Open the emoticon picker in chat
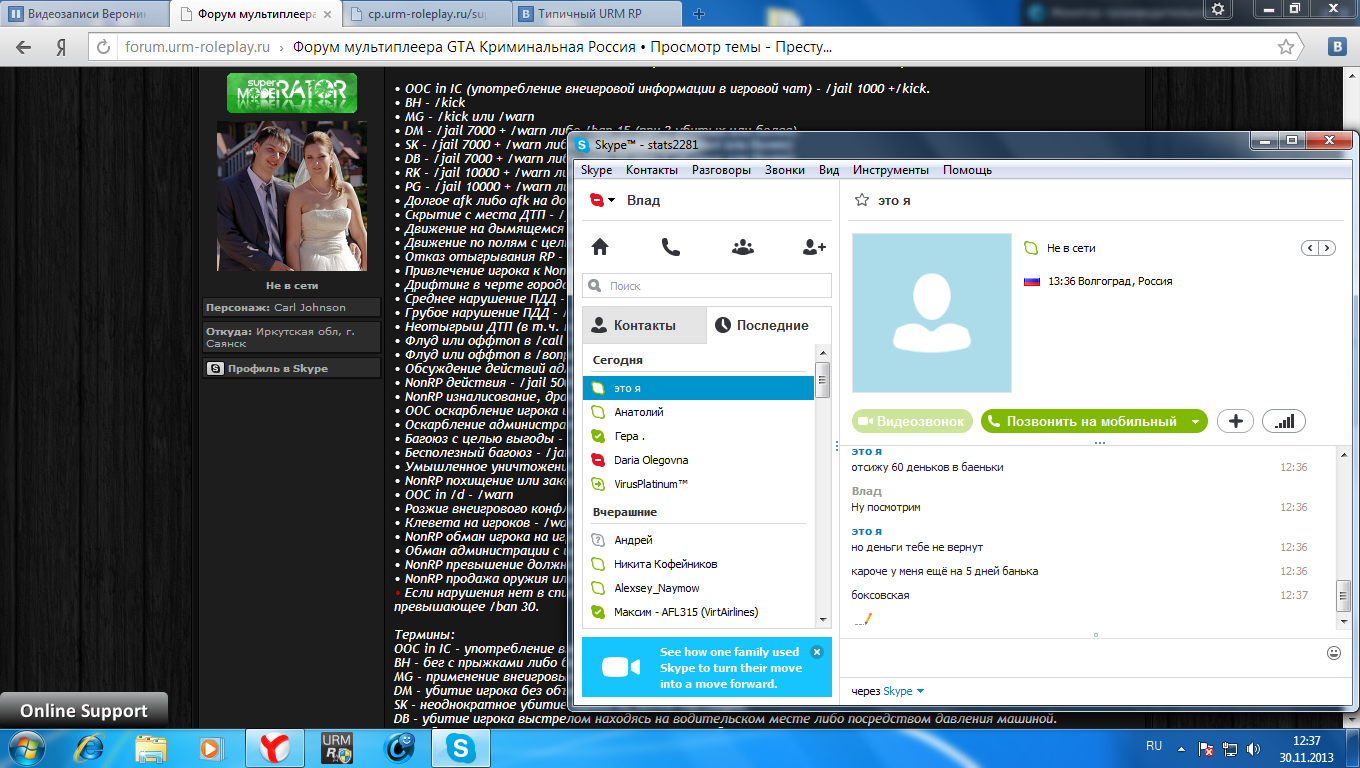 click(1333, 653)
